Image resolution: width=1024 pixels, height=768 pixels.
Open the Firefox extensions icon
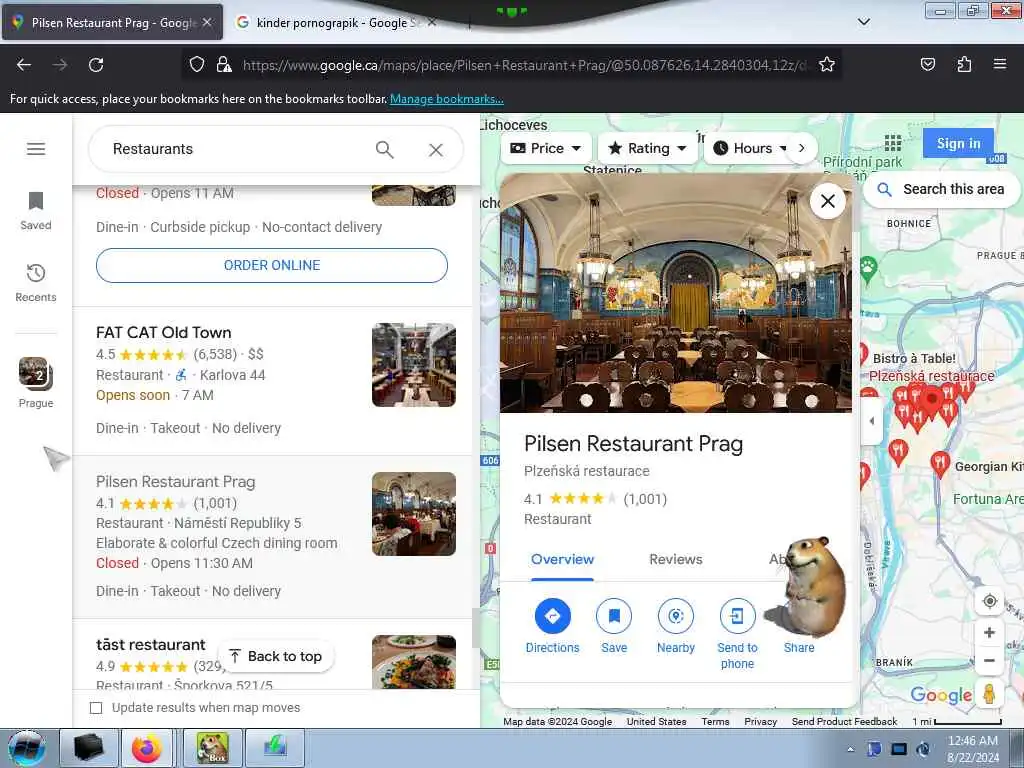[x=964, y=65]
